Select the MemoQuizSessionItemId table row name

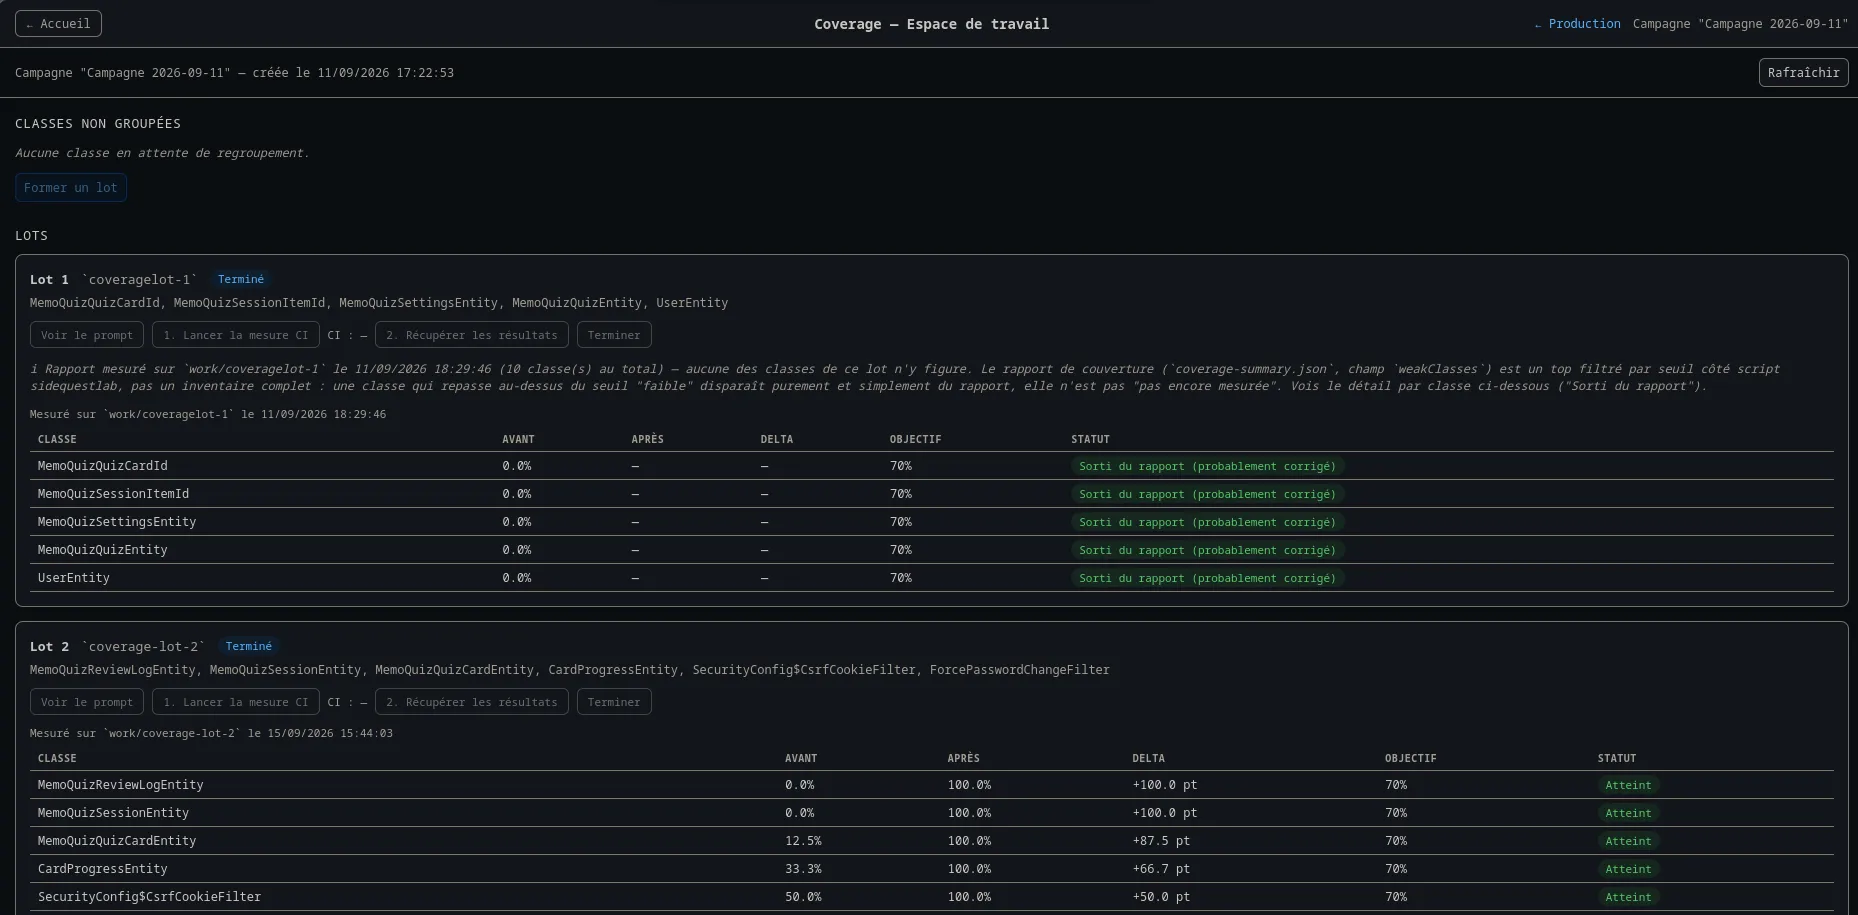[113, 494]
